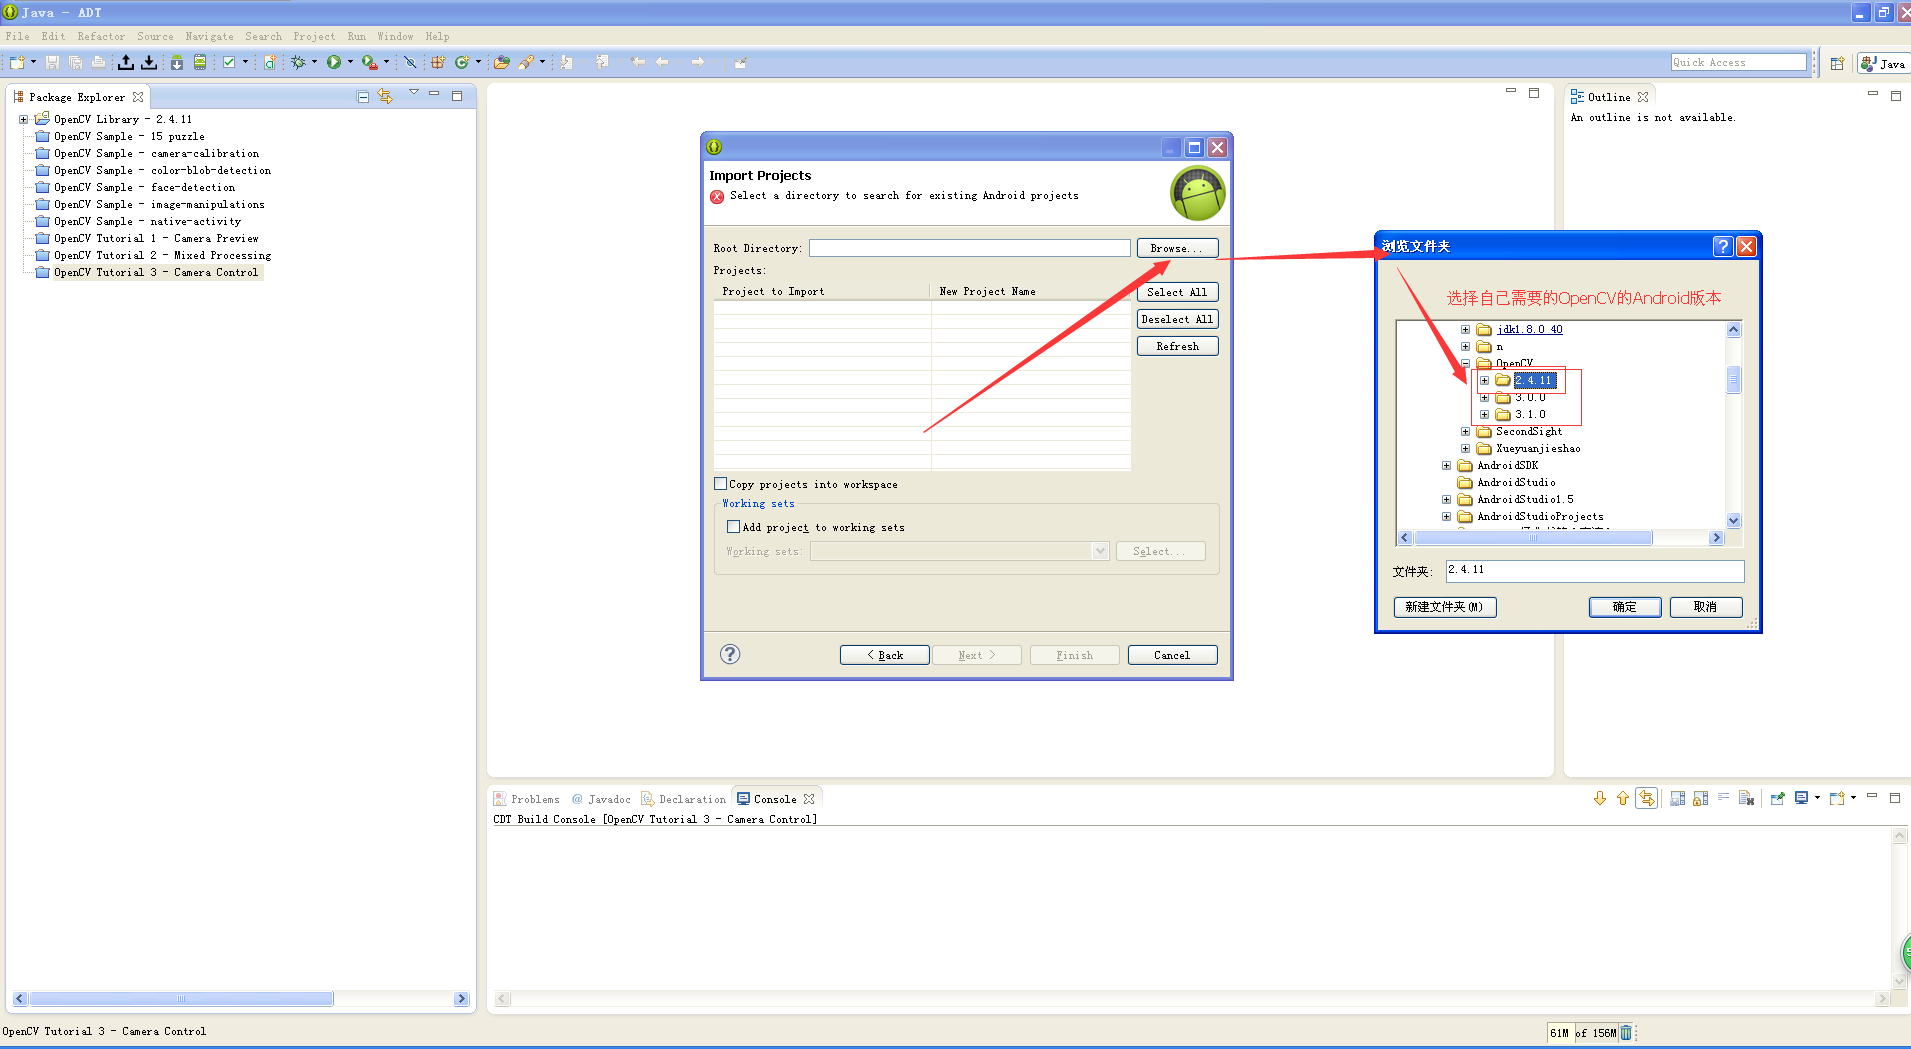1911x1049 pixels.
Task: Click Collapse All in Package Explorer
Action: (x=363, y=97)
